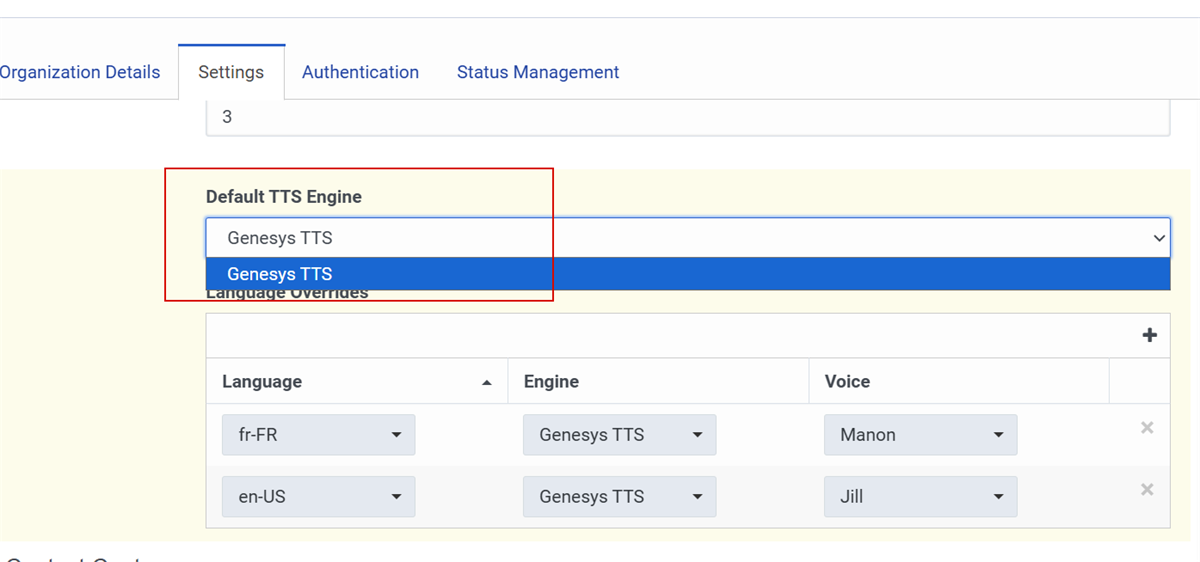Change engine for the en-US row

pos(619,497)
